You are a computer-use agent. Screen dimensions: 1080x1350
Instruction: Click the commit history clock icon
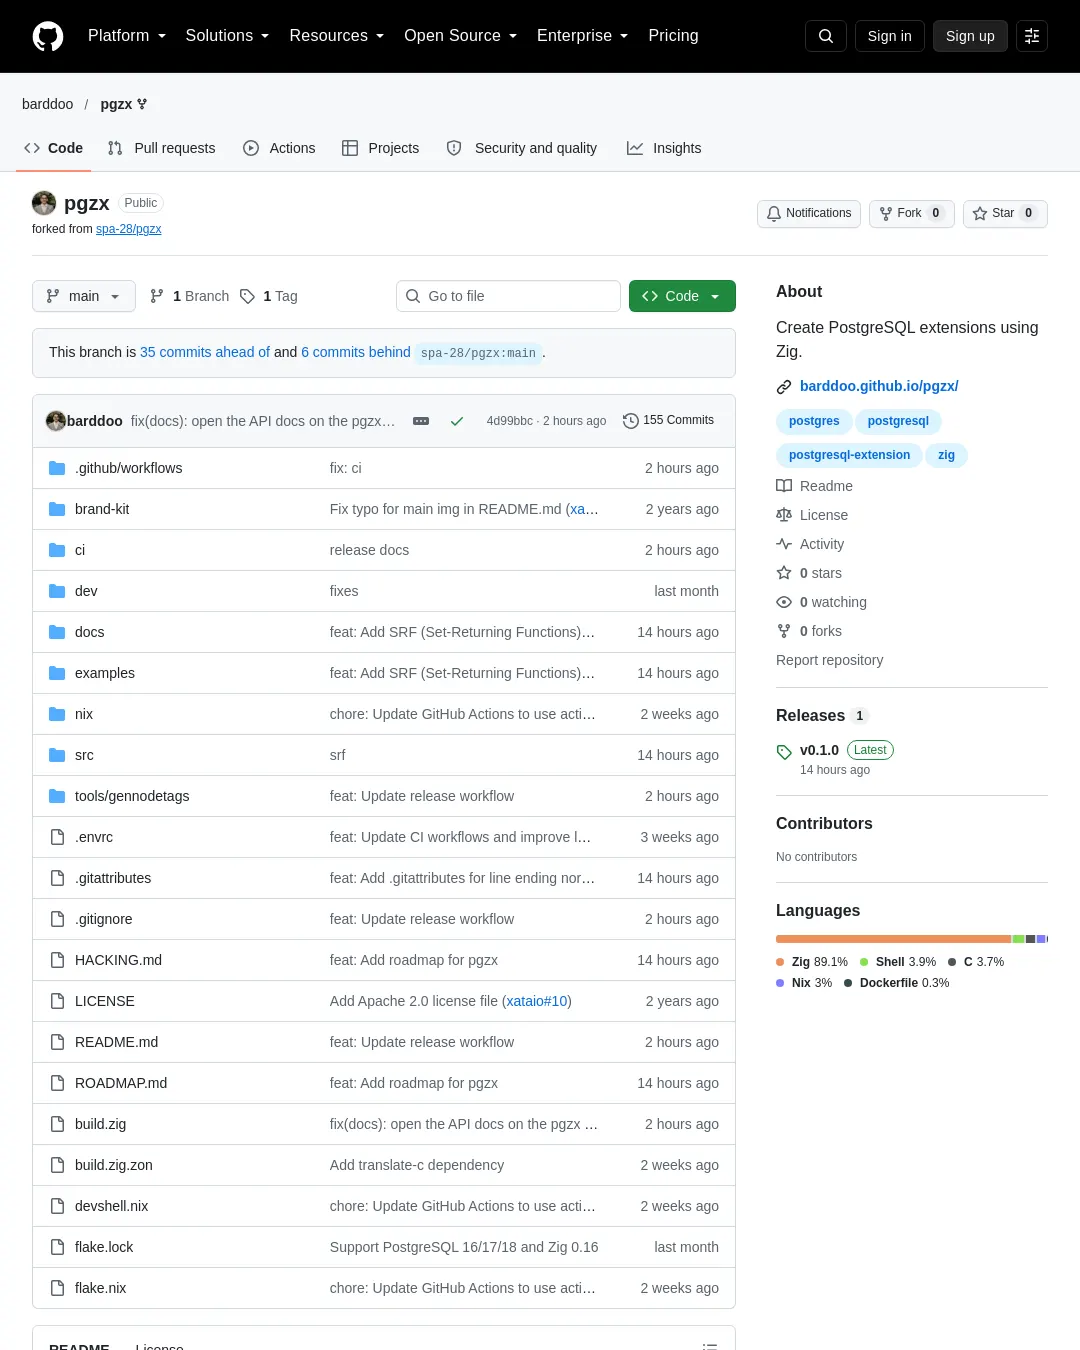coord(630,421)
